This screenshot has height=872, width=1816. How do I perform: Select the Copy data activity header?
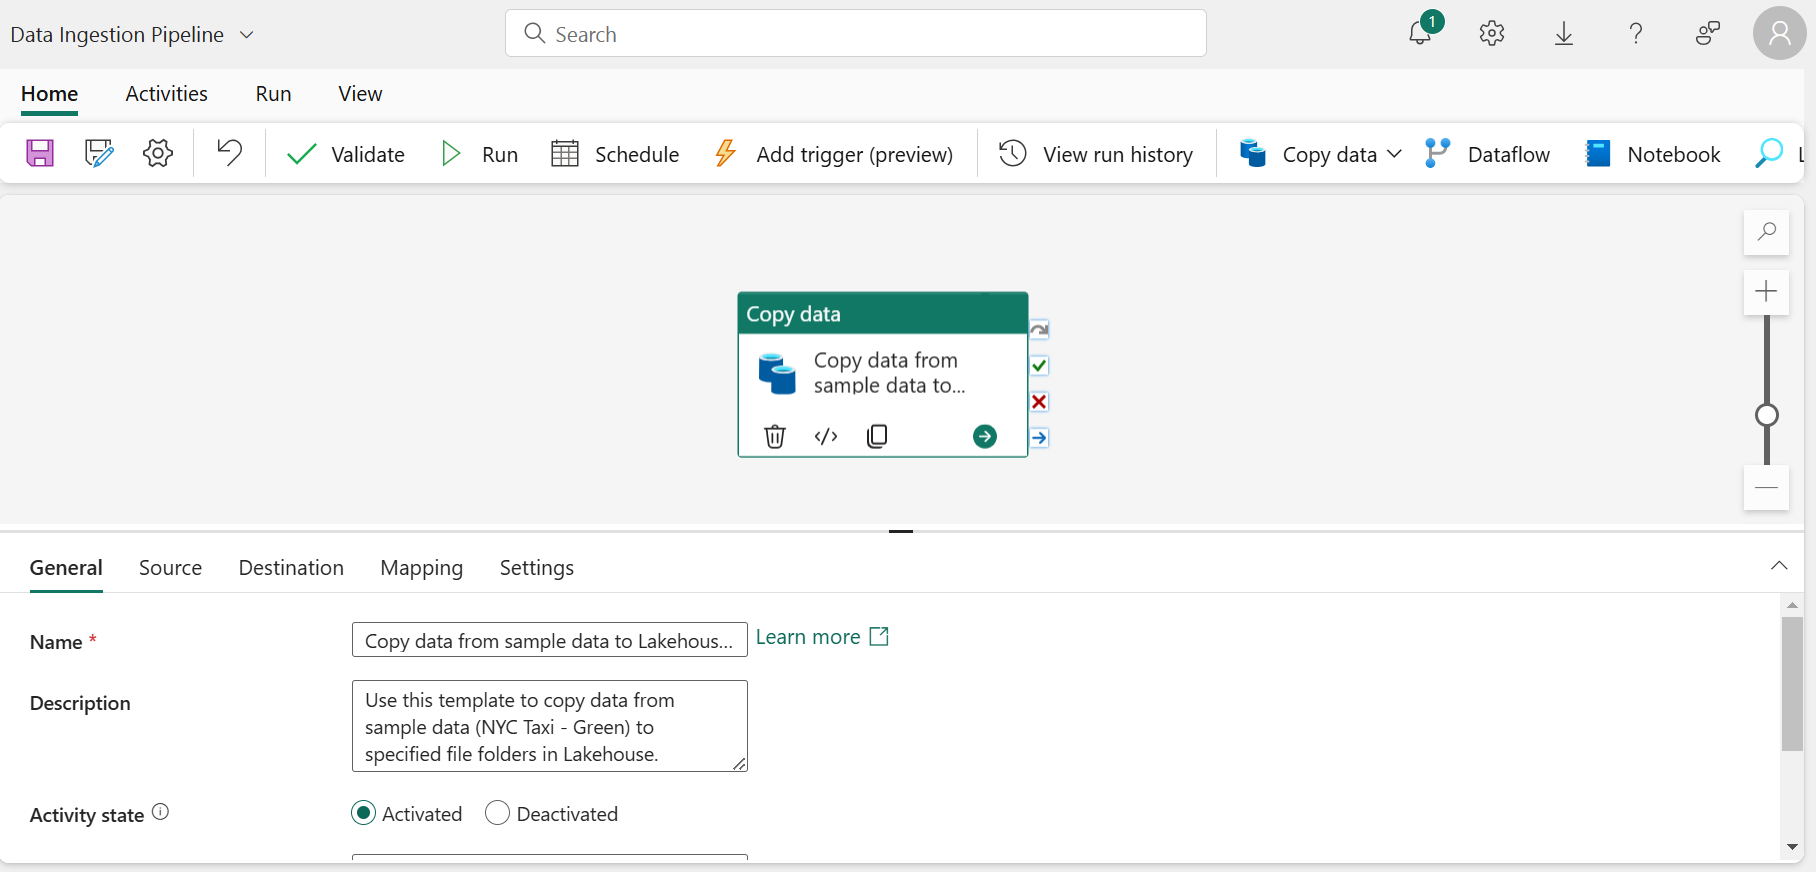tap(883, 313)
